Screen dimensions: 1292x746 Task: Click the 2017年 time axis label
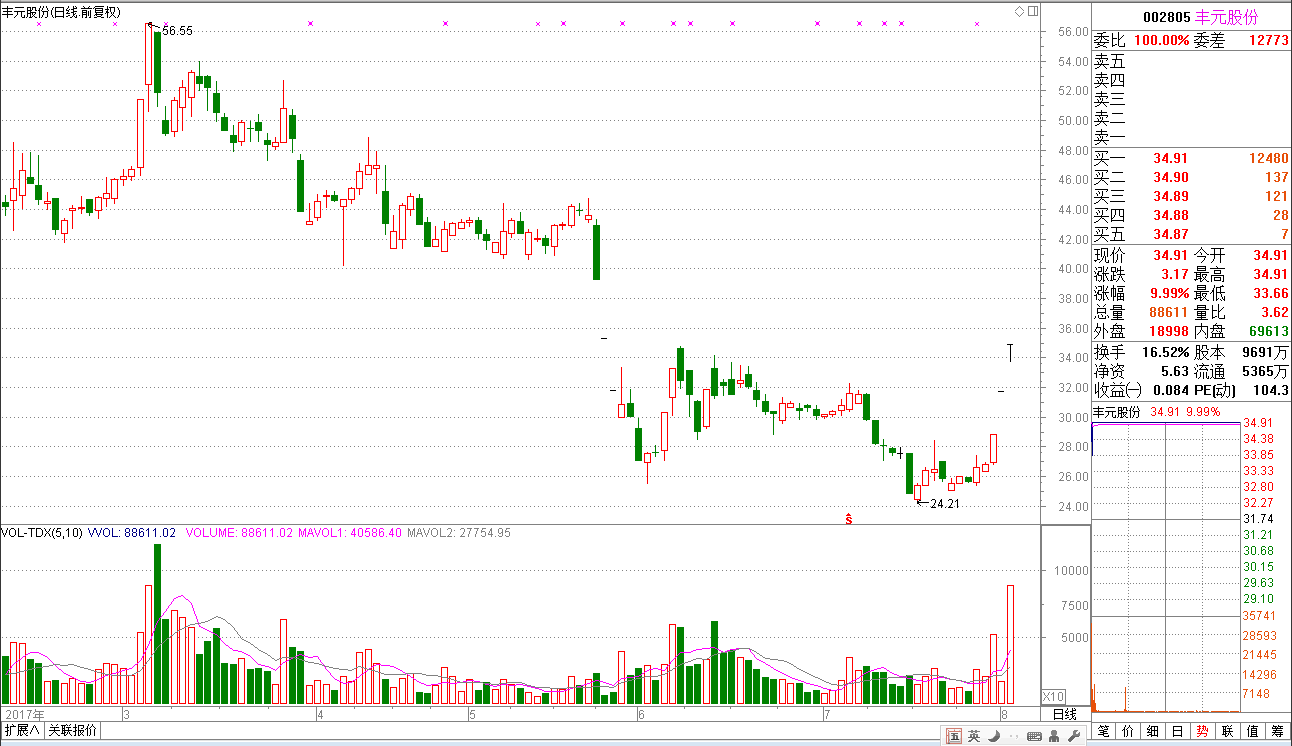(27, 714)
